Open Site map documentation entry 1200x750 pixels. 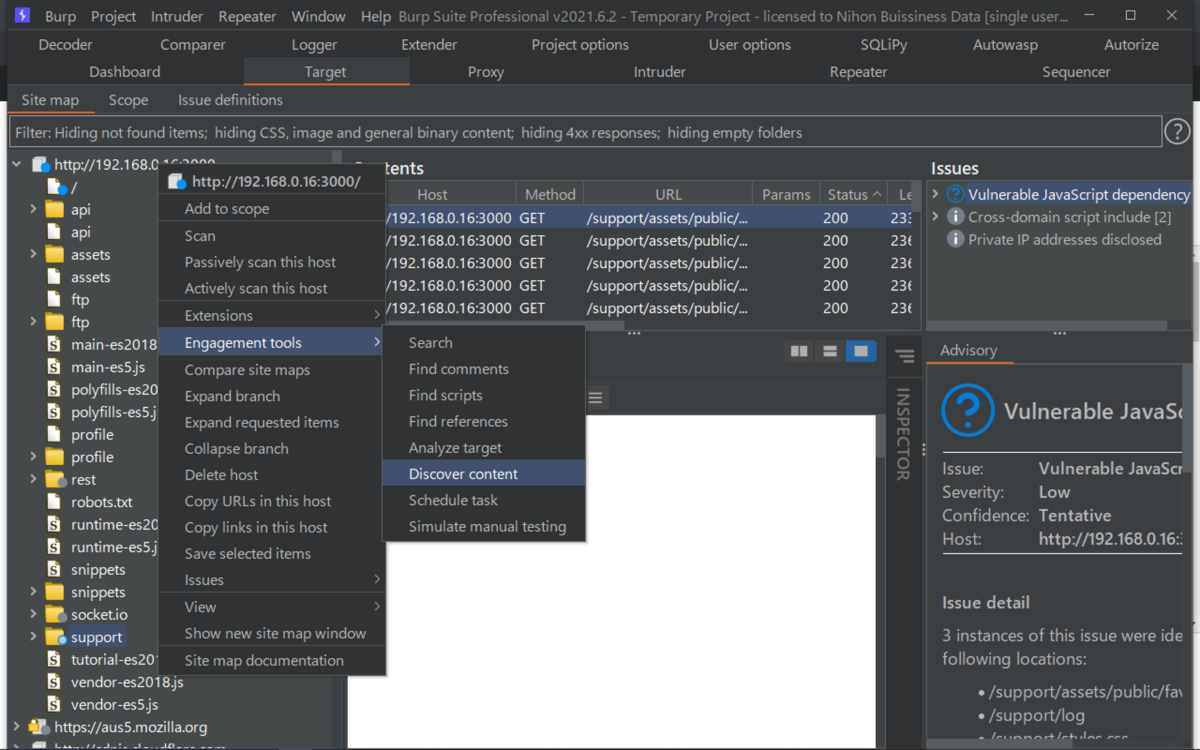coord(272,660)
